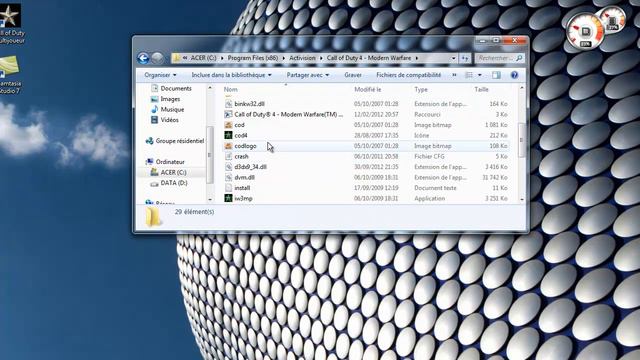This screenshot has width=640, height=360.
Task: Click the install text document icon
Action: pyautogui.click(x=229, y=188)
